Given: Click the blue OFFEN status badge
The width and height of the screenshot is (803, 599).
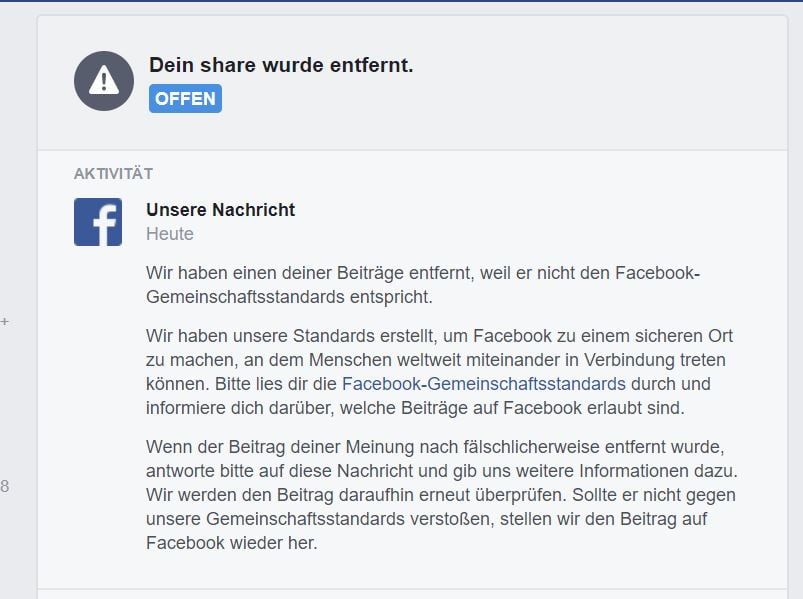Looking at the screenshot, I should pos(185,98).
